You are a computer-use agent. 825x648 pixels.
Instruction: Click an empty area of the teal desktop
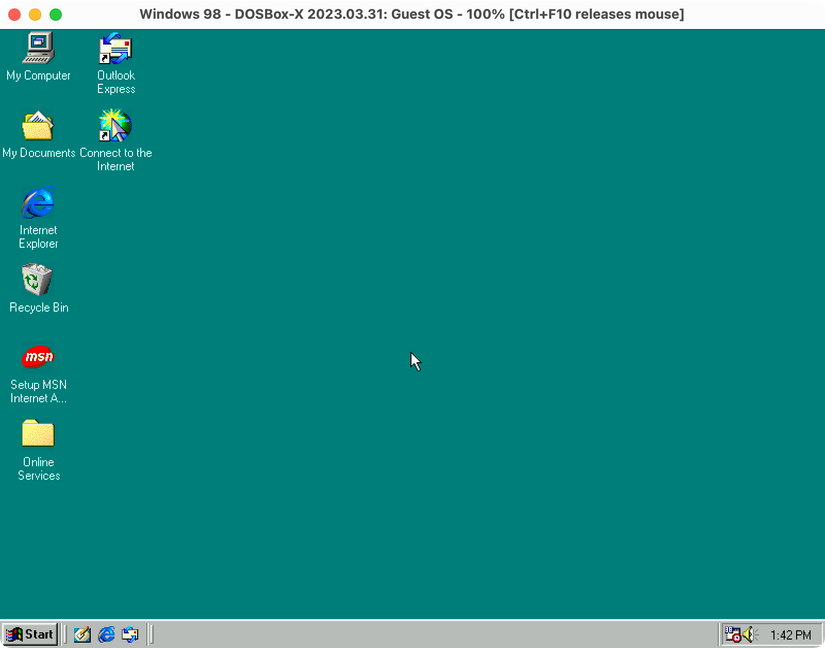450,450
